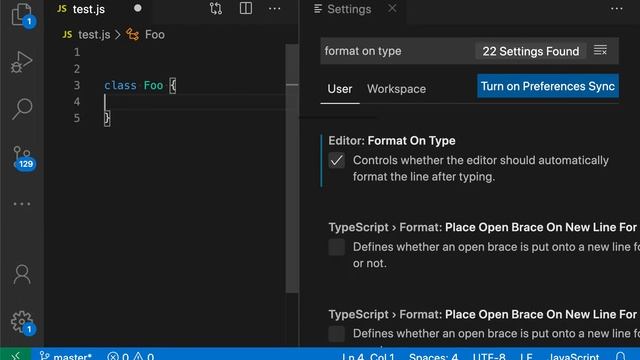Screen dimensions: 640x360
Task: Check first Place Open Brace On New Line checkbox
Action: 337,247
